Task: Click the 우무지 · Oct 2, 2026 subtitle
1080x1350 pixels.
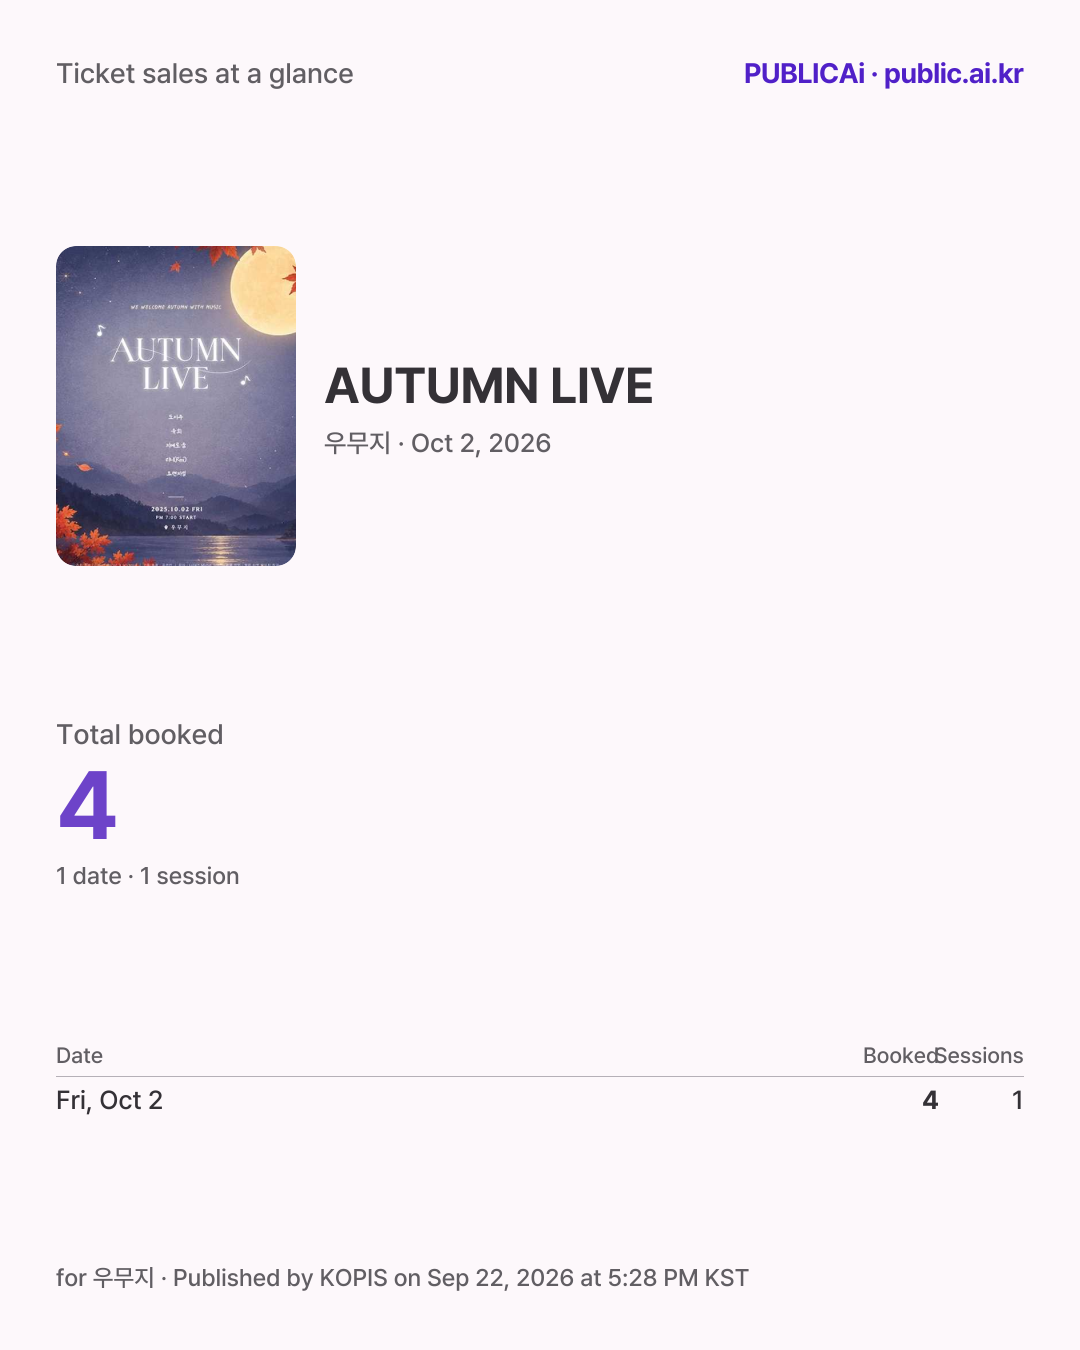Action: pyautogui.click(x=437, y=443)
